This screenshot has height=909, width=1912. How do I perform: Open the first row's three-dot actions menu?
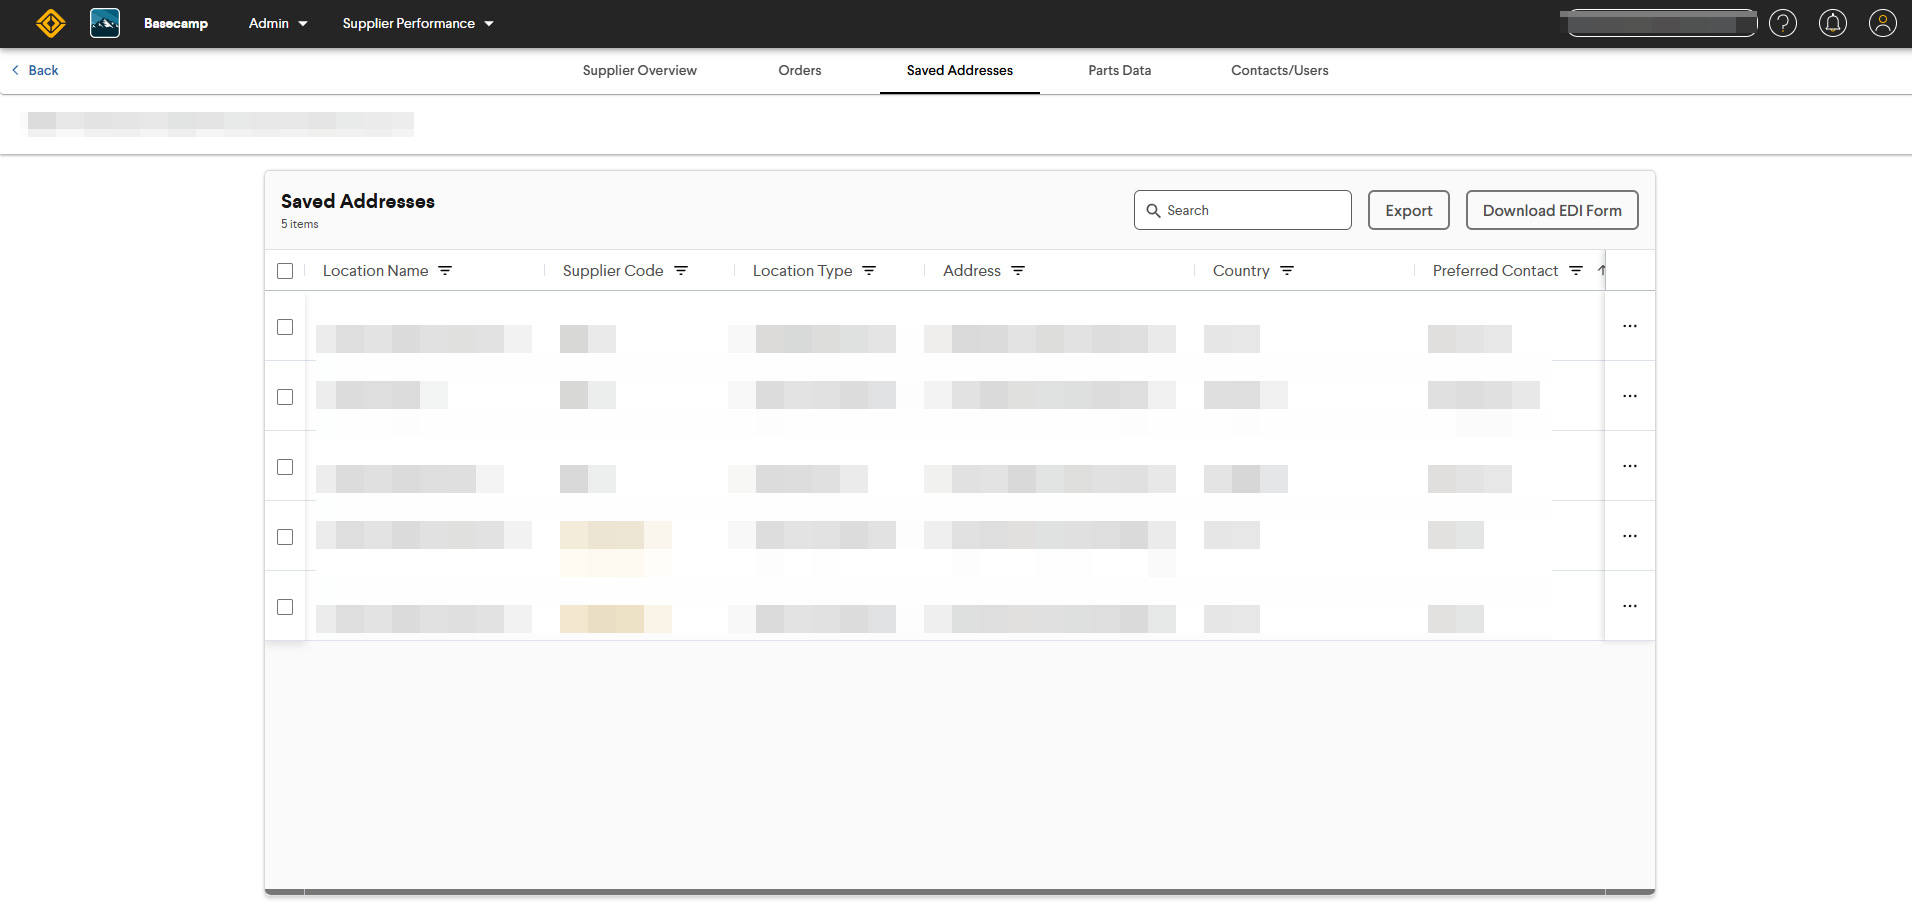click(1629, 326)
